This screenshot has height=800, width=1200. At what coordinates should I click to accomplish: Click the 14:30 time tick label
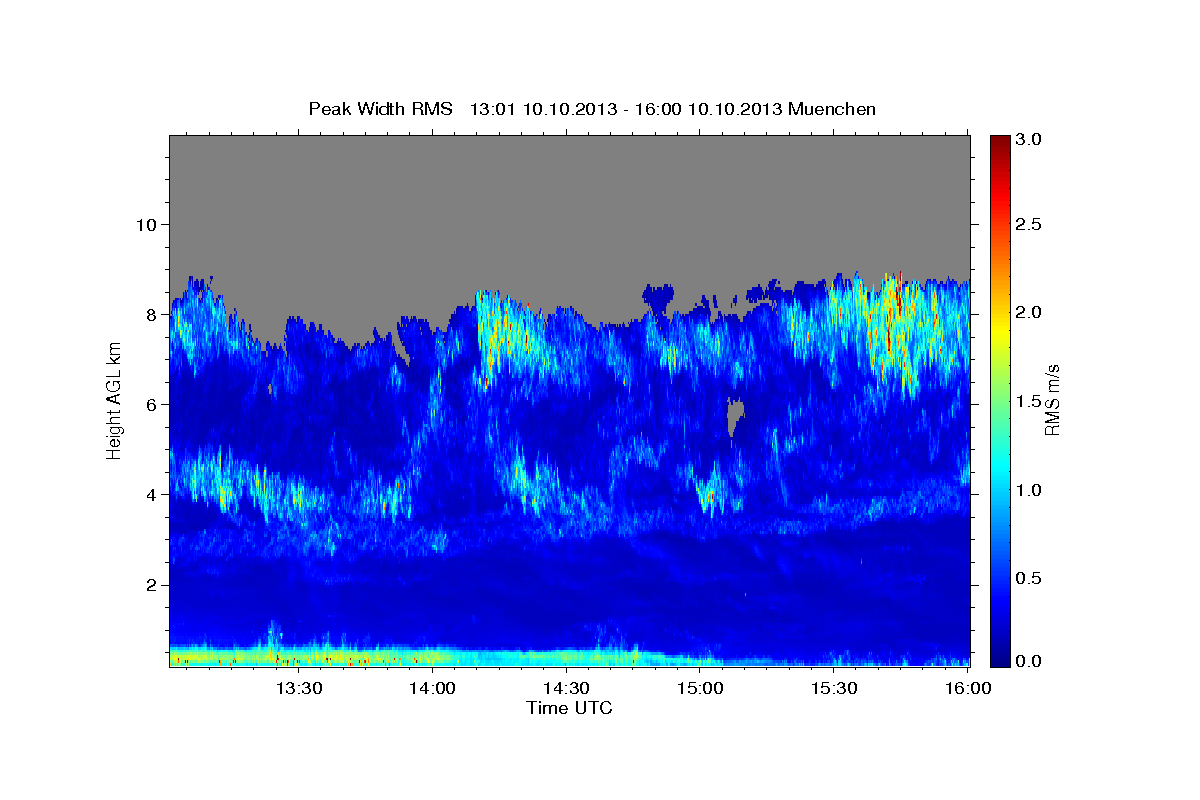pos(564,689)
